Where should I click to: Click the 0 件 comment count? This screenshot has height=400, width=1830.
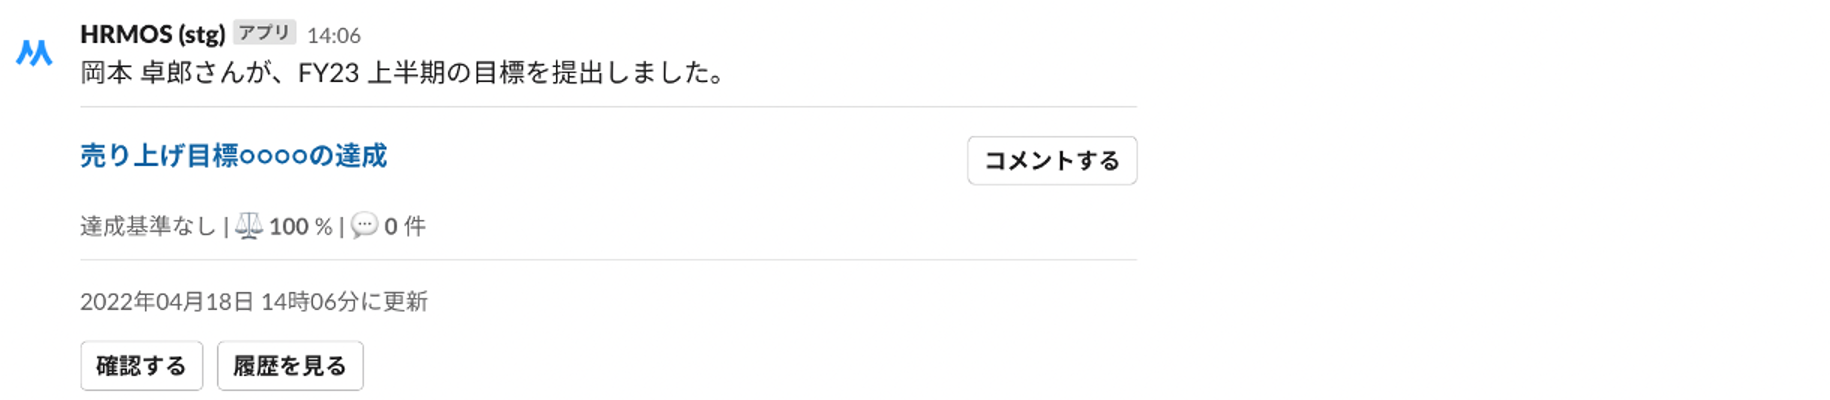click(405, 227)
